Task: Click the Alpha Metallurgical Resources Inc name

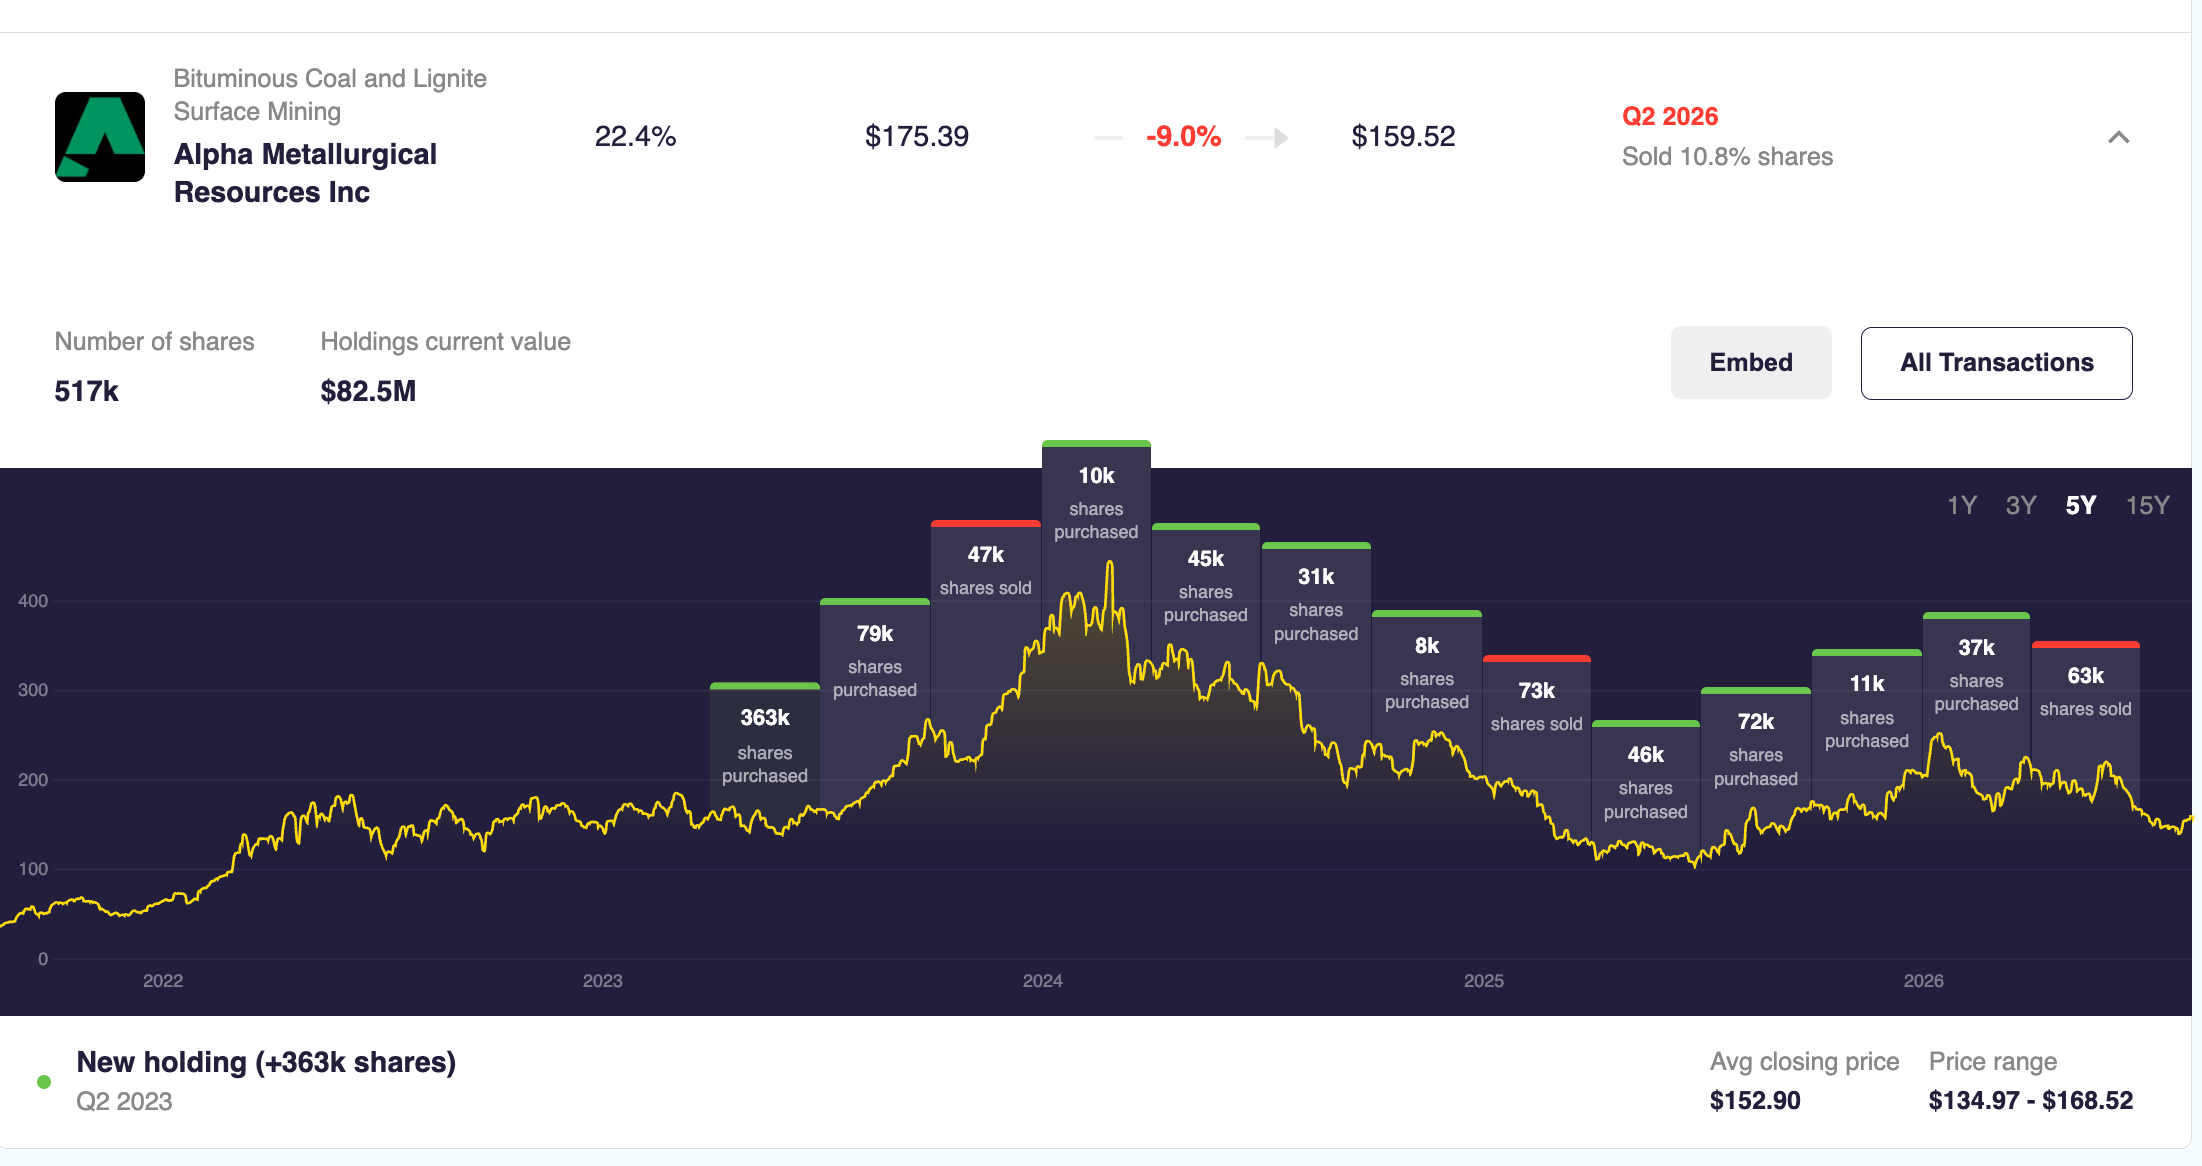Action: (305, 173)
